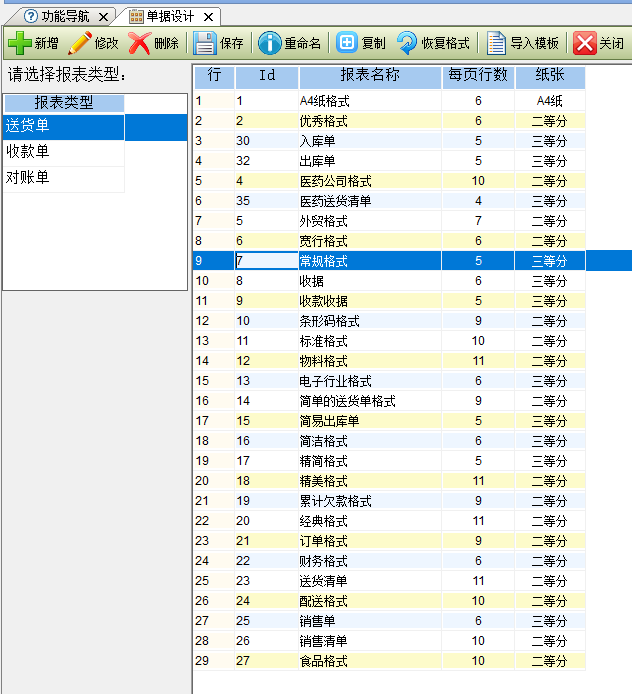Select the 优秀格式 report row
The height and width of the screenshot is (694, 632).
pyautogui.click(x=389, y=121)
